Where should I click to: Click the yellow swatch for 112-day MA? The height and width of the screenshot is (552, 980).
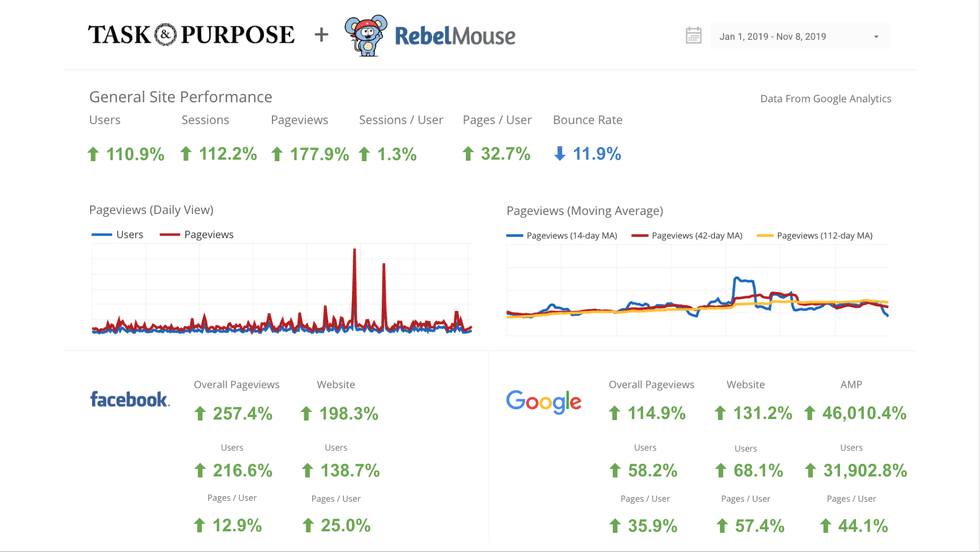765,236
